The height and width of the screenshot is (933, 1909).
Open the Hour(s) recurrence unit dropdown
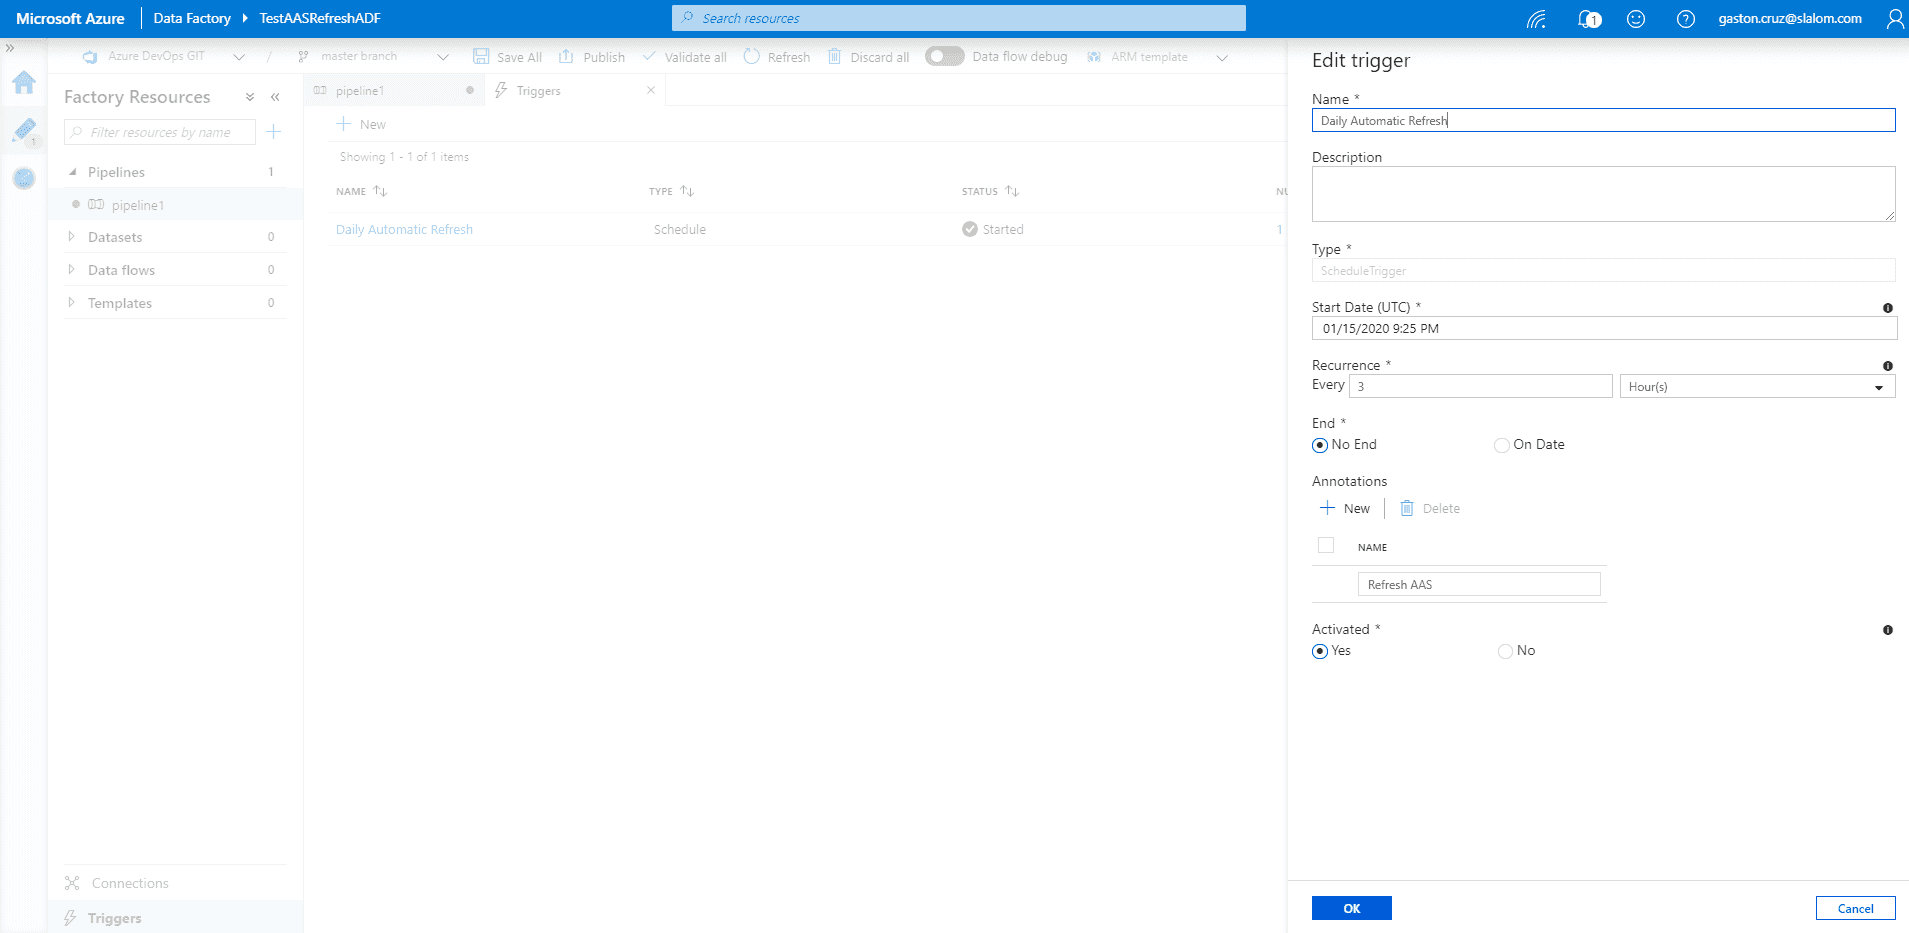pyautogui.click(x=1757, y=386)
